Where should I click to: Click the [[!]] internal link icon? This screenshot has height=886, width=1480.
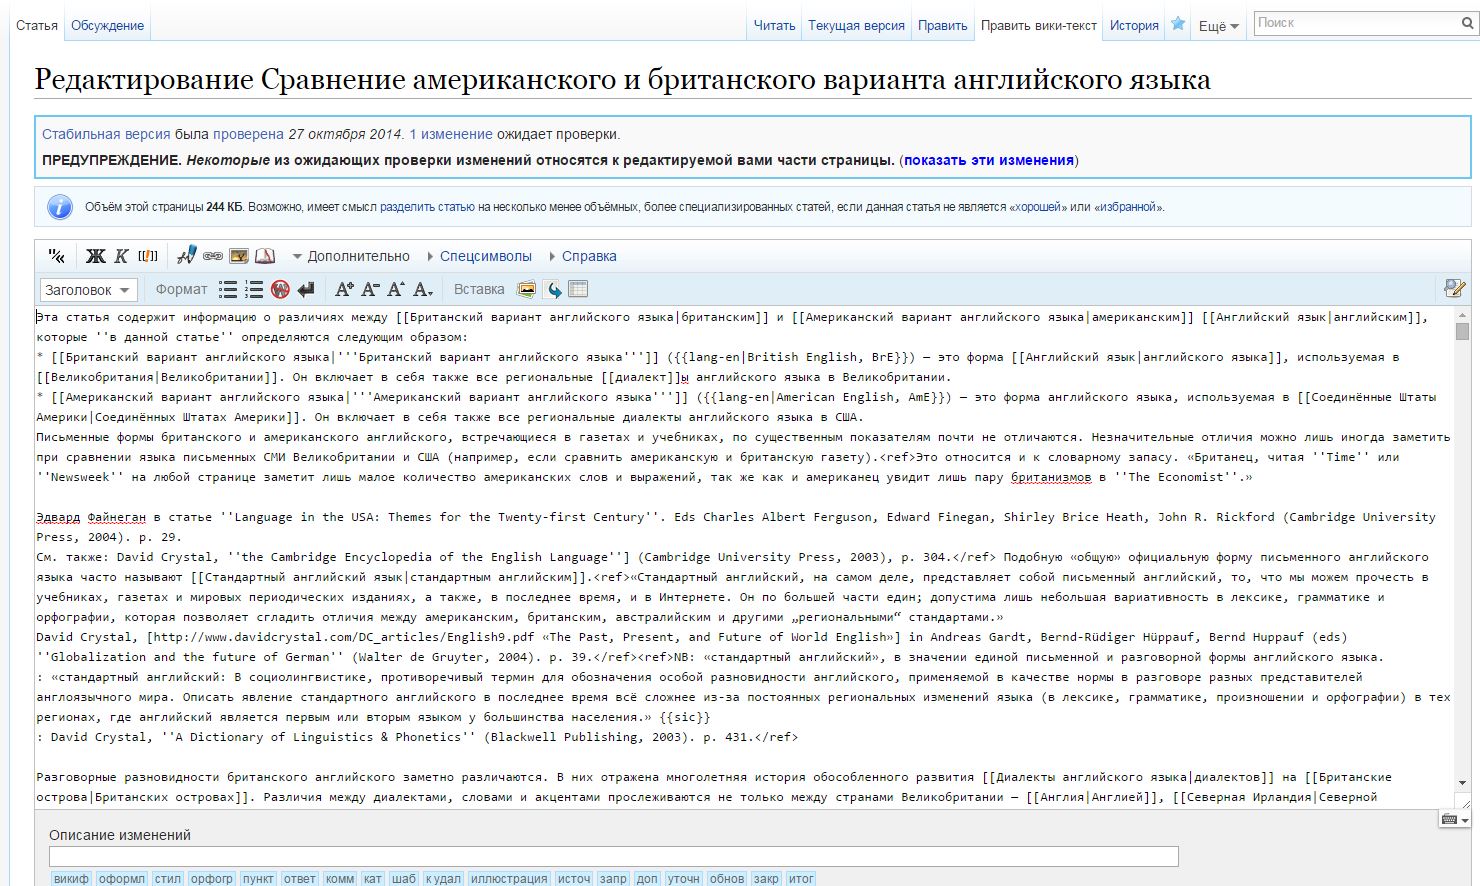[148, 256]
